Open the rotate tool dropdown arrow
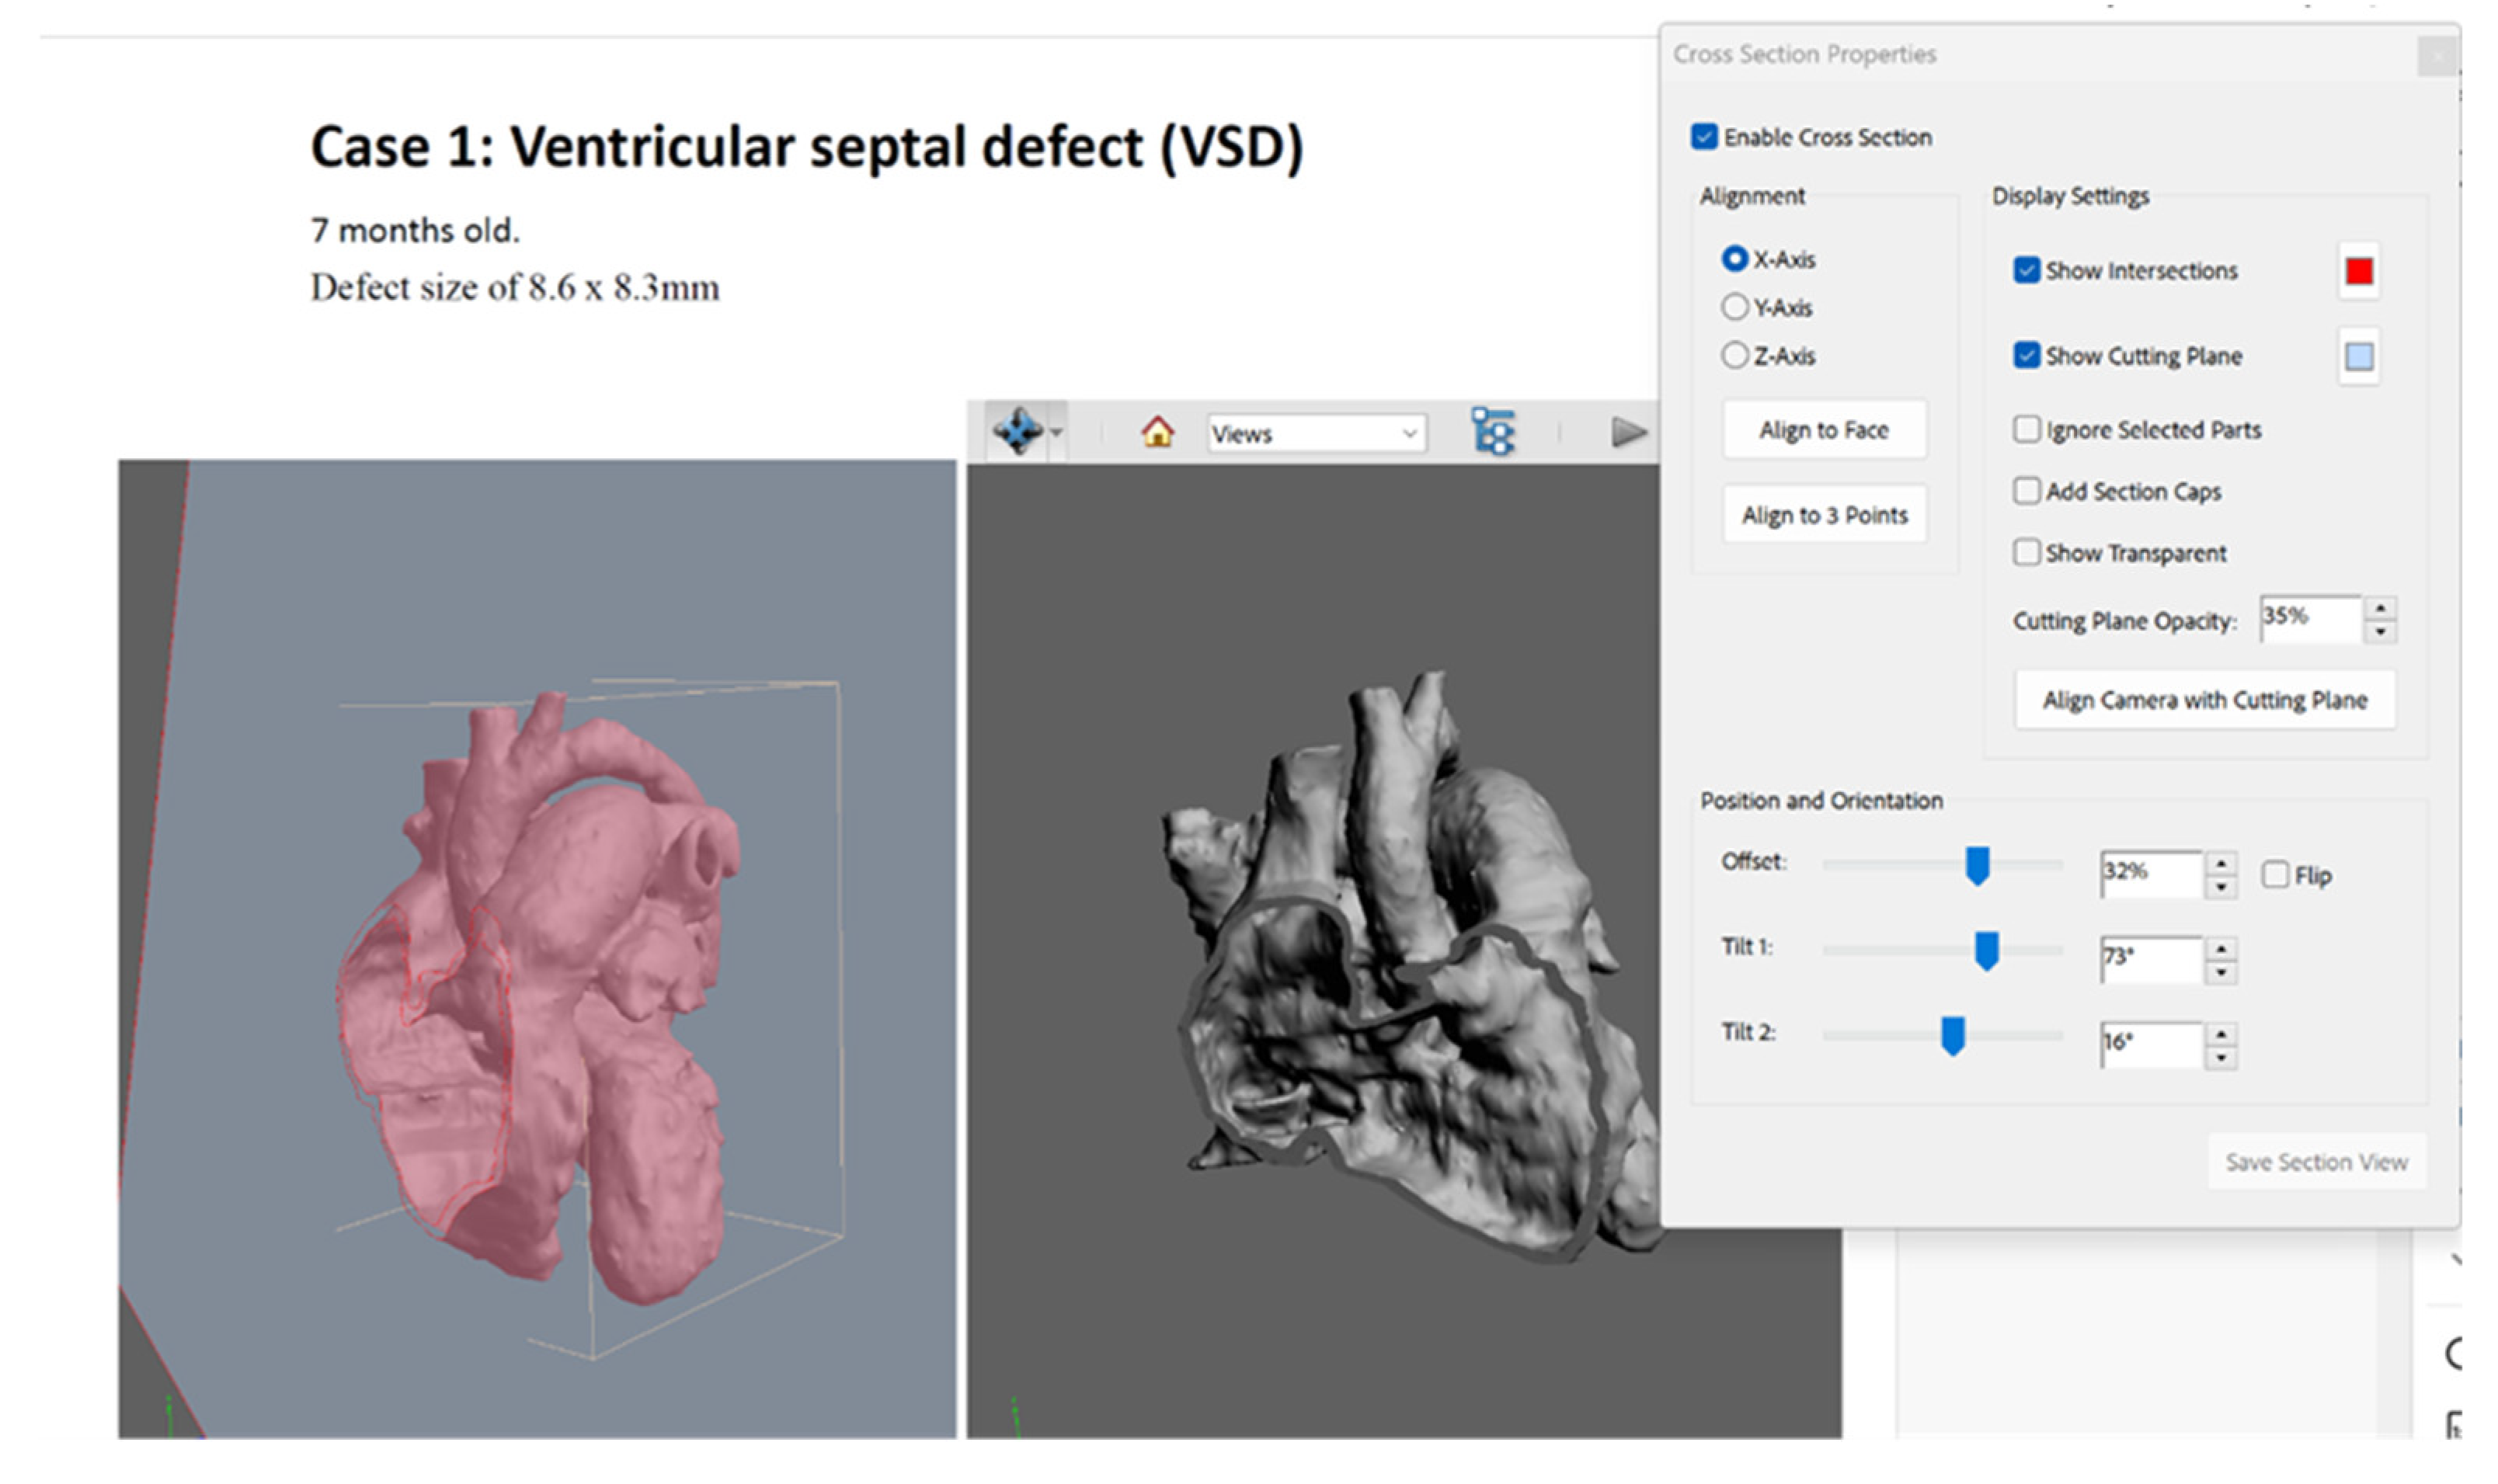The image size is (2498, 1484). (x=1056, y=433)
